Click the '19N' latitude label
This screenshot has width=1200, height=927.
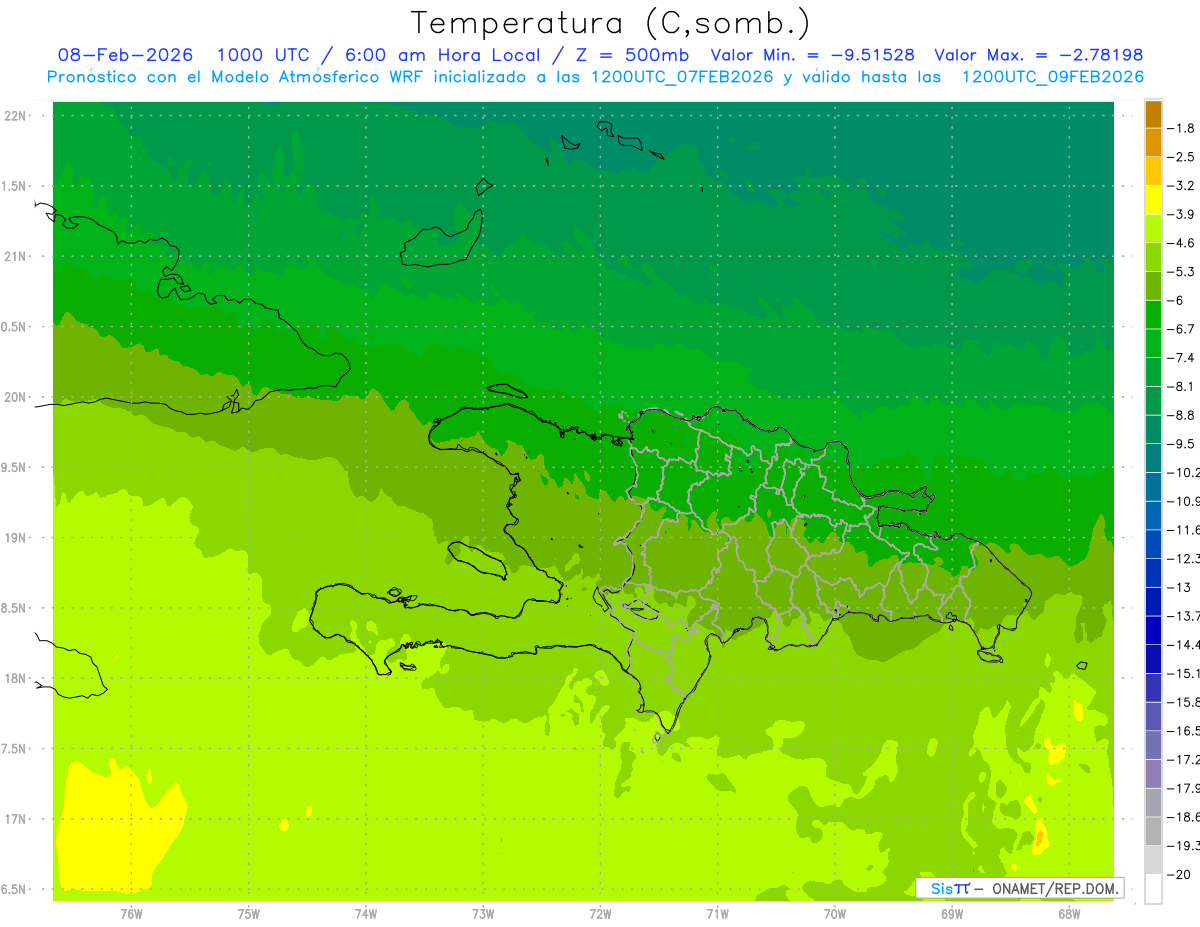(x=16, y=538)
